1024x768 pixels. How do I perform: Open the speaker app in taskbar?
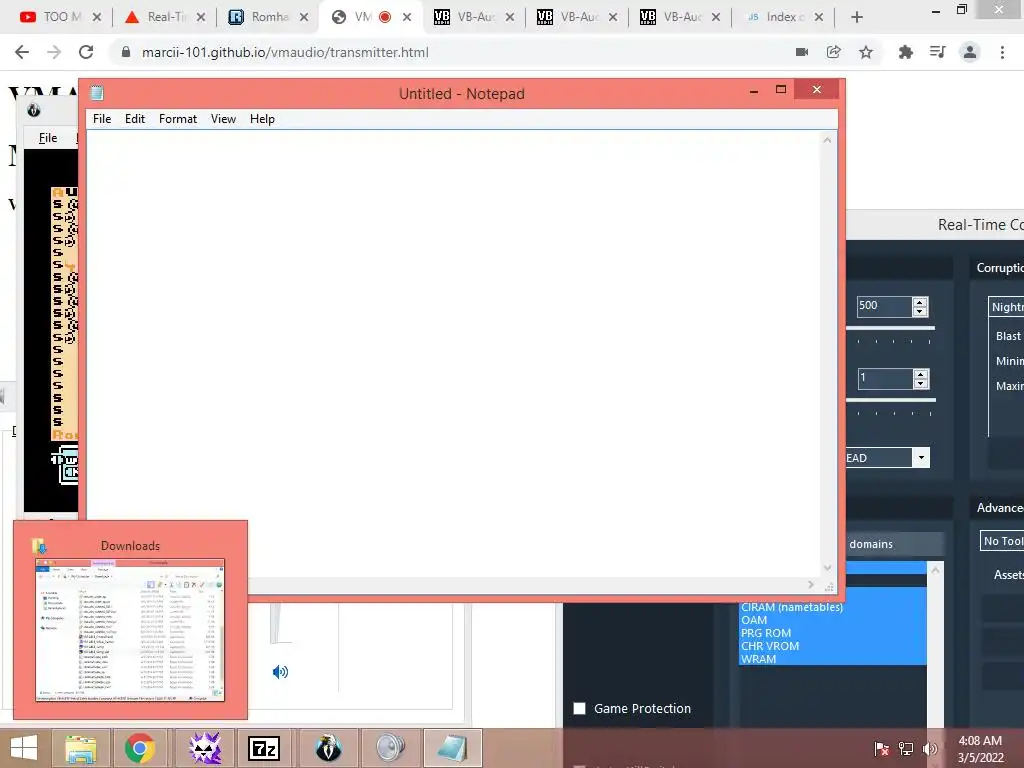[x=391, y=748]
